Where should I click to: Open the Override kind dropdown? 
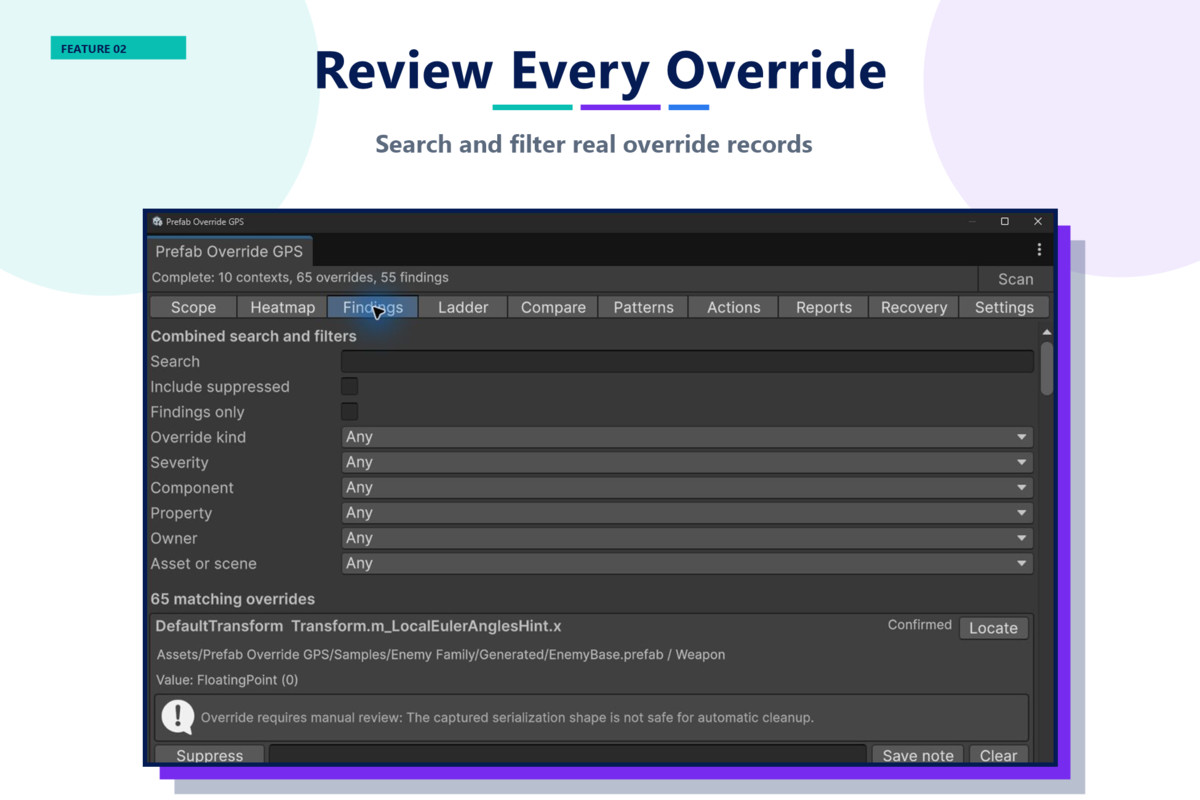[687, 437]
